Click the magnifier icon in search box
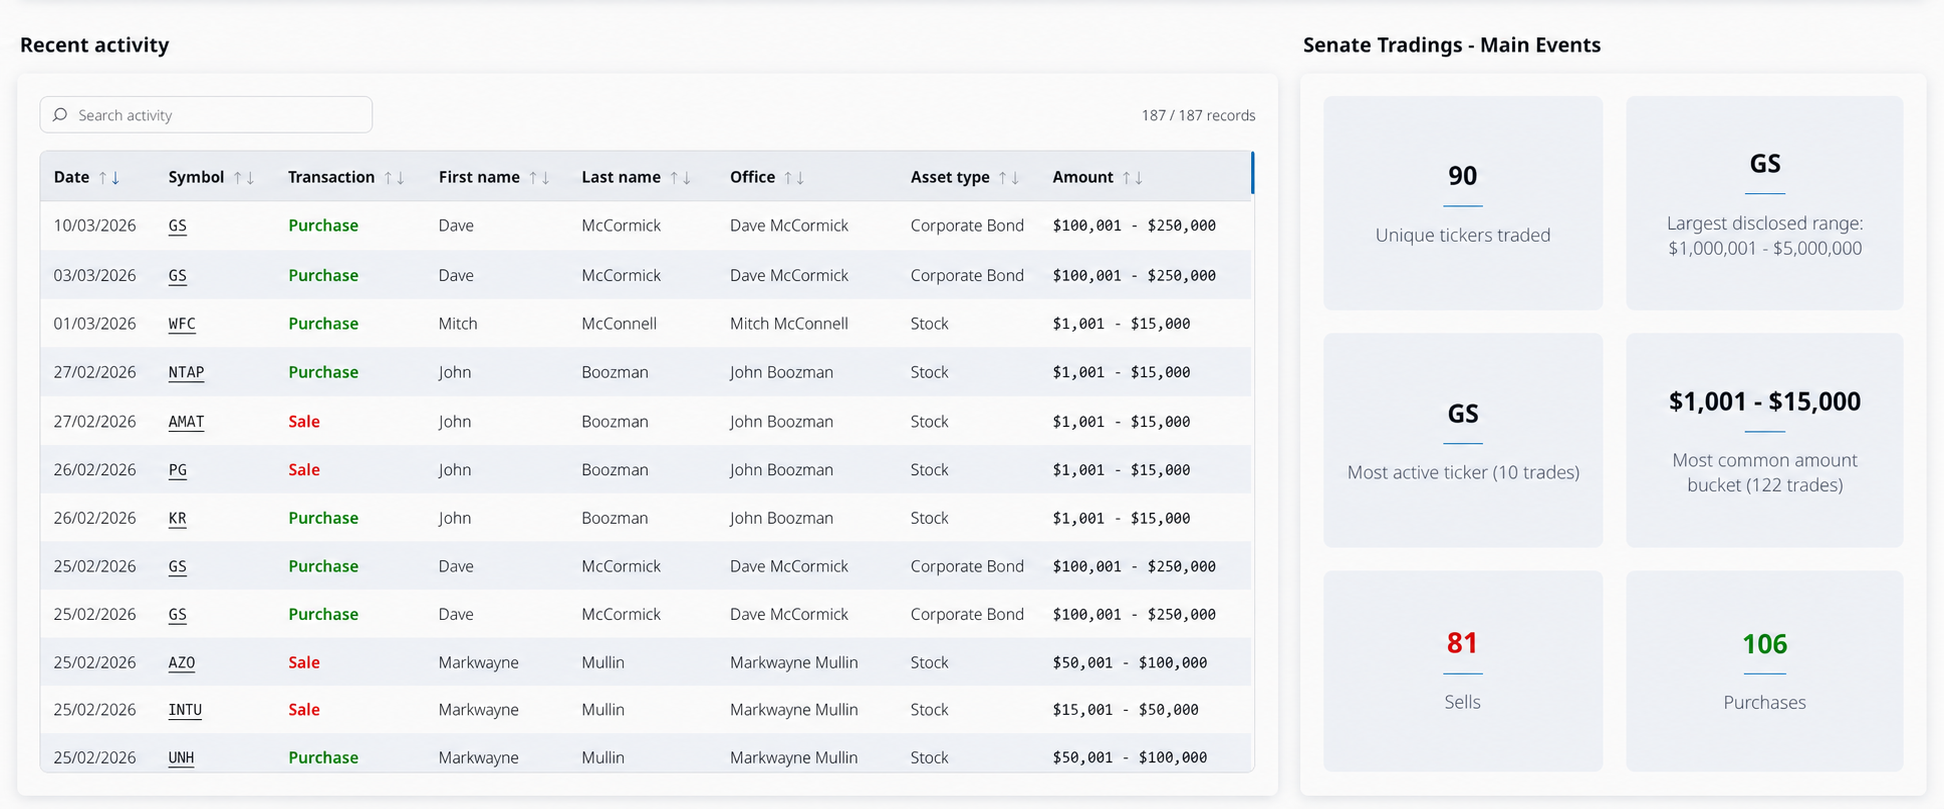This screenshot has height=809, width=1944. [60, 115]
